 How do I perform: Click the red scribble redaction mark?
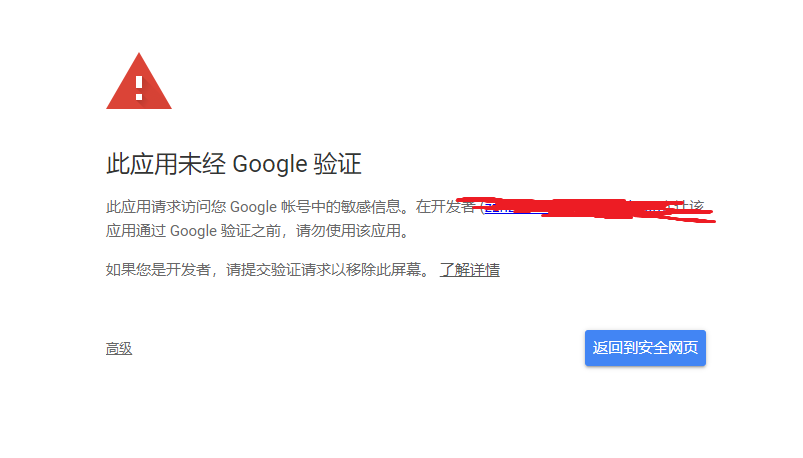coord(586,209)
